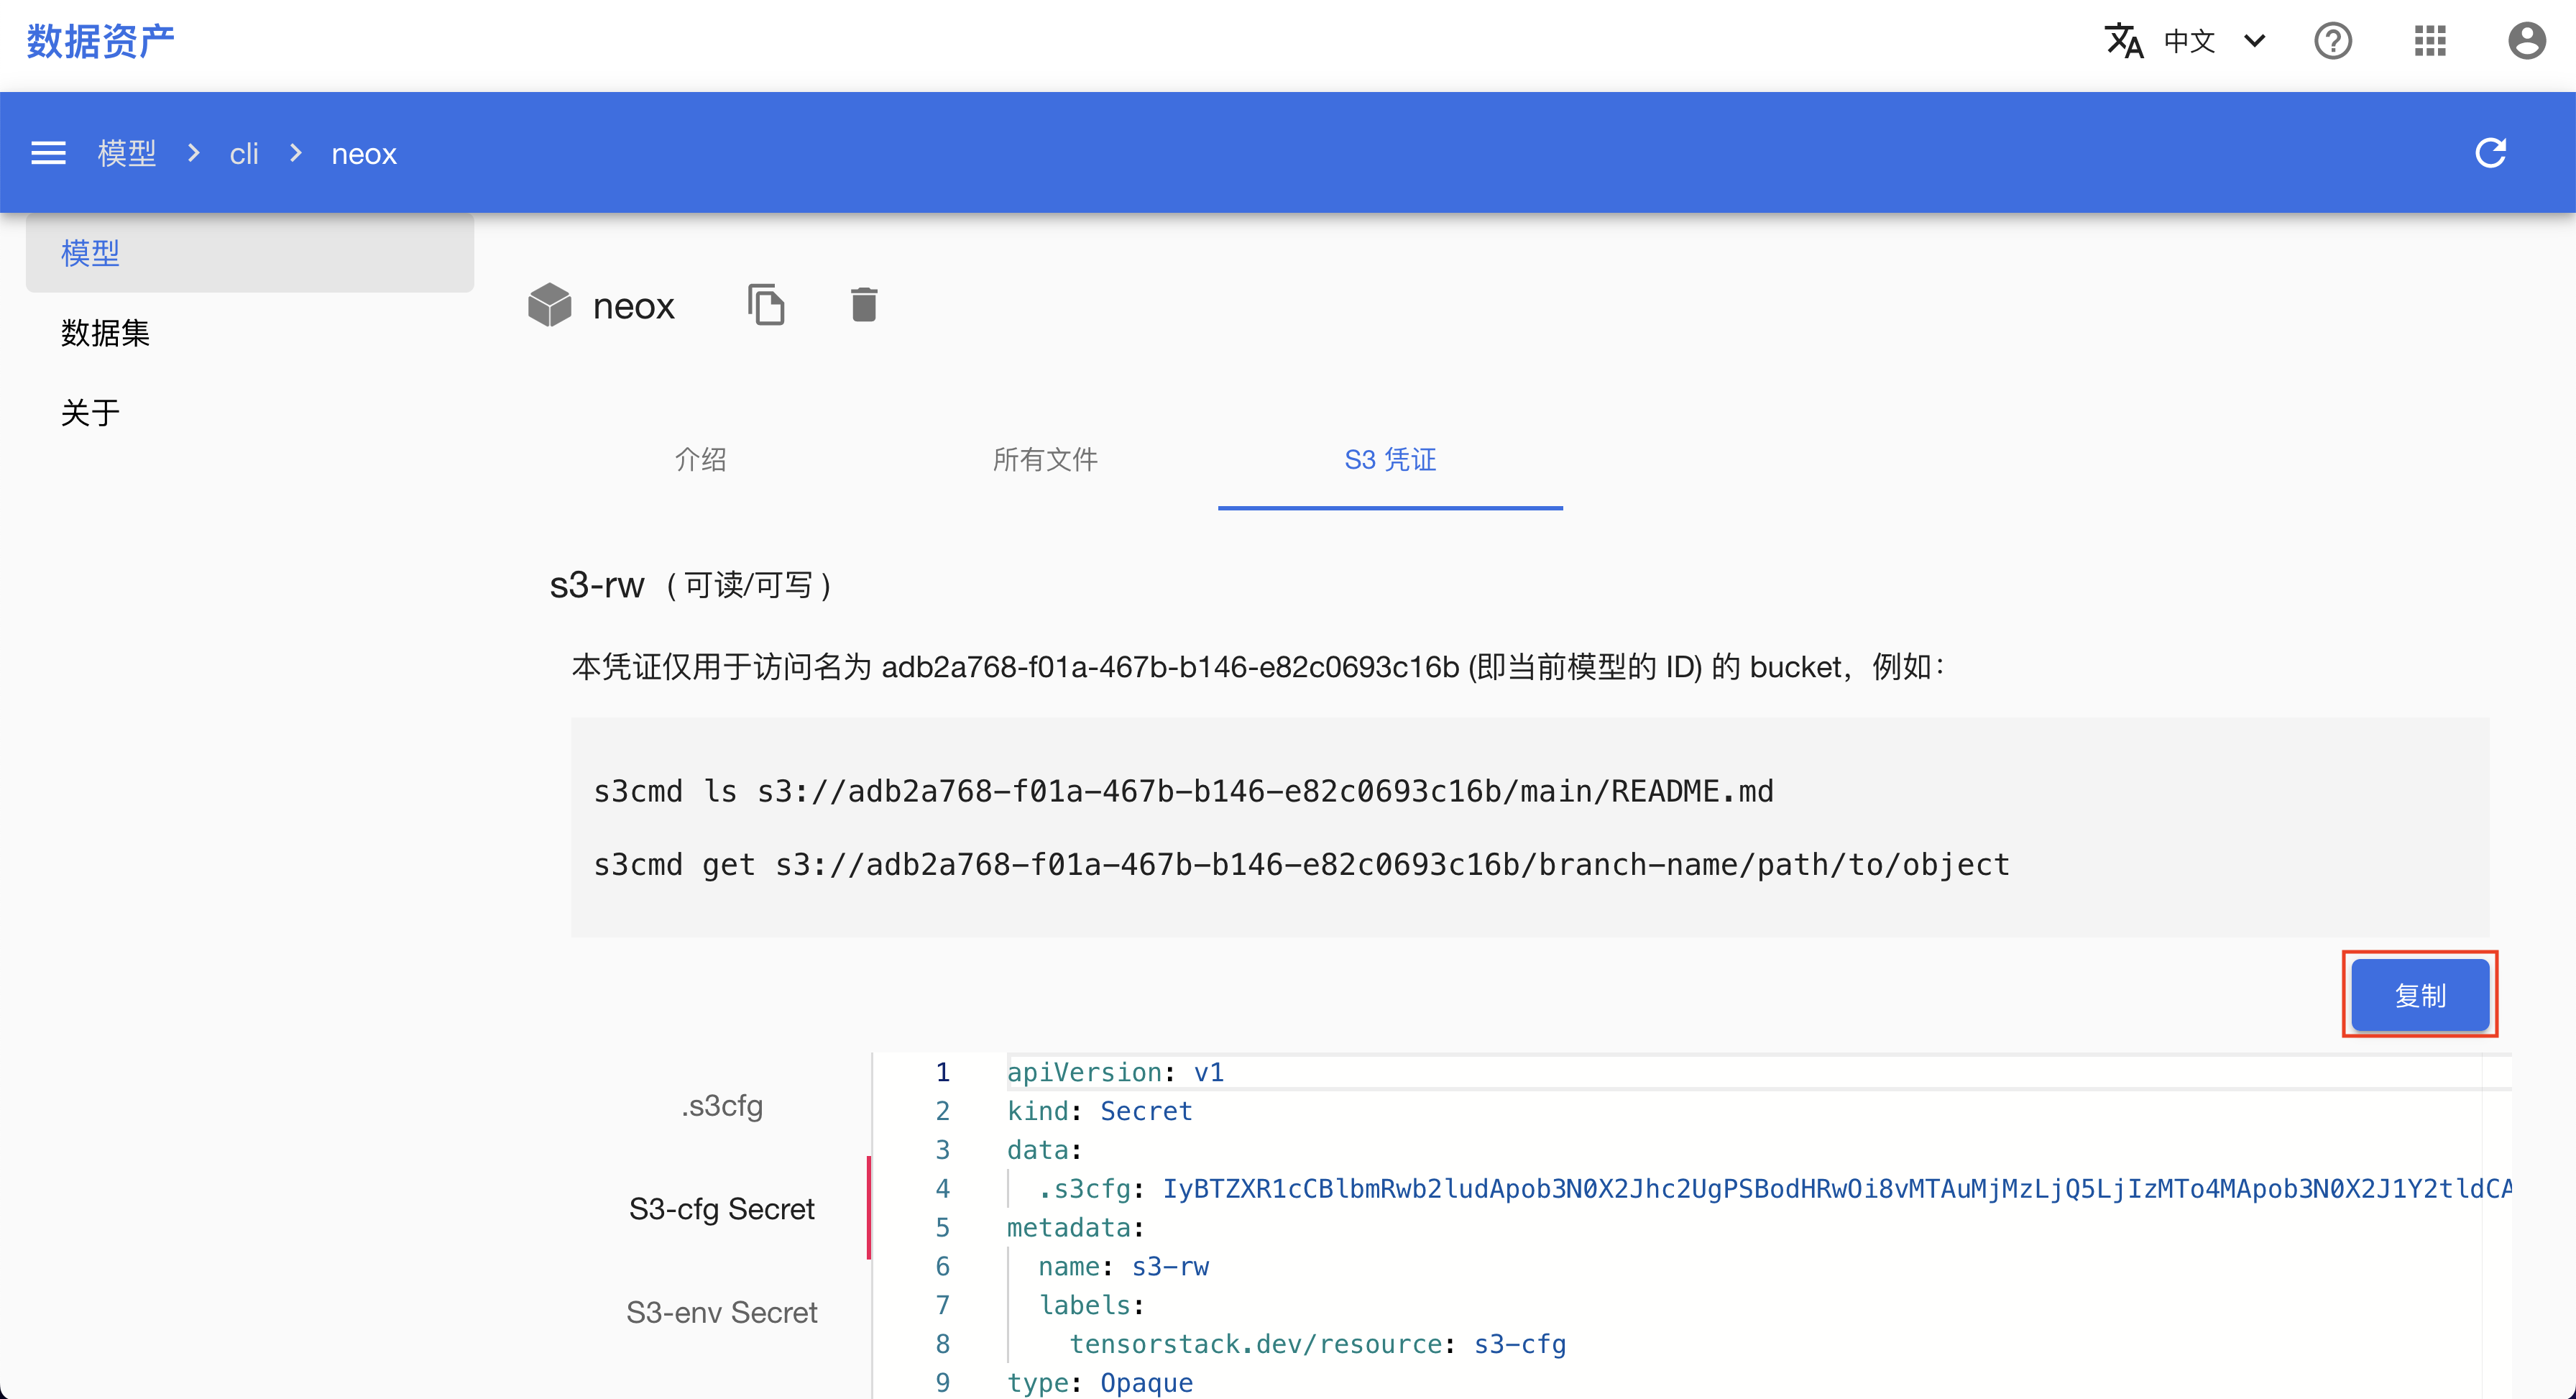Open the help question mark icon
The height and width of the screenshot is (1399, 2576).
(2333, 41)
